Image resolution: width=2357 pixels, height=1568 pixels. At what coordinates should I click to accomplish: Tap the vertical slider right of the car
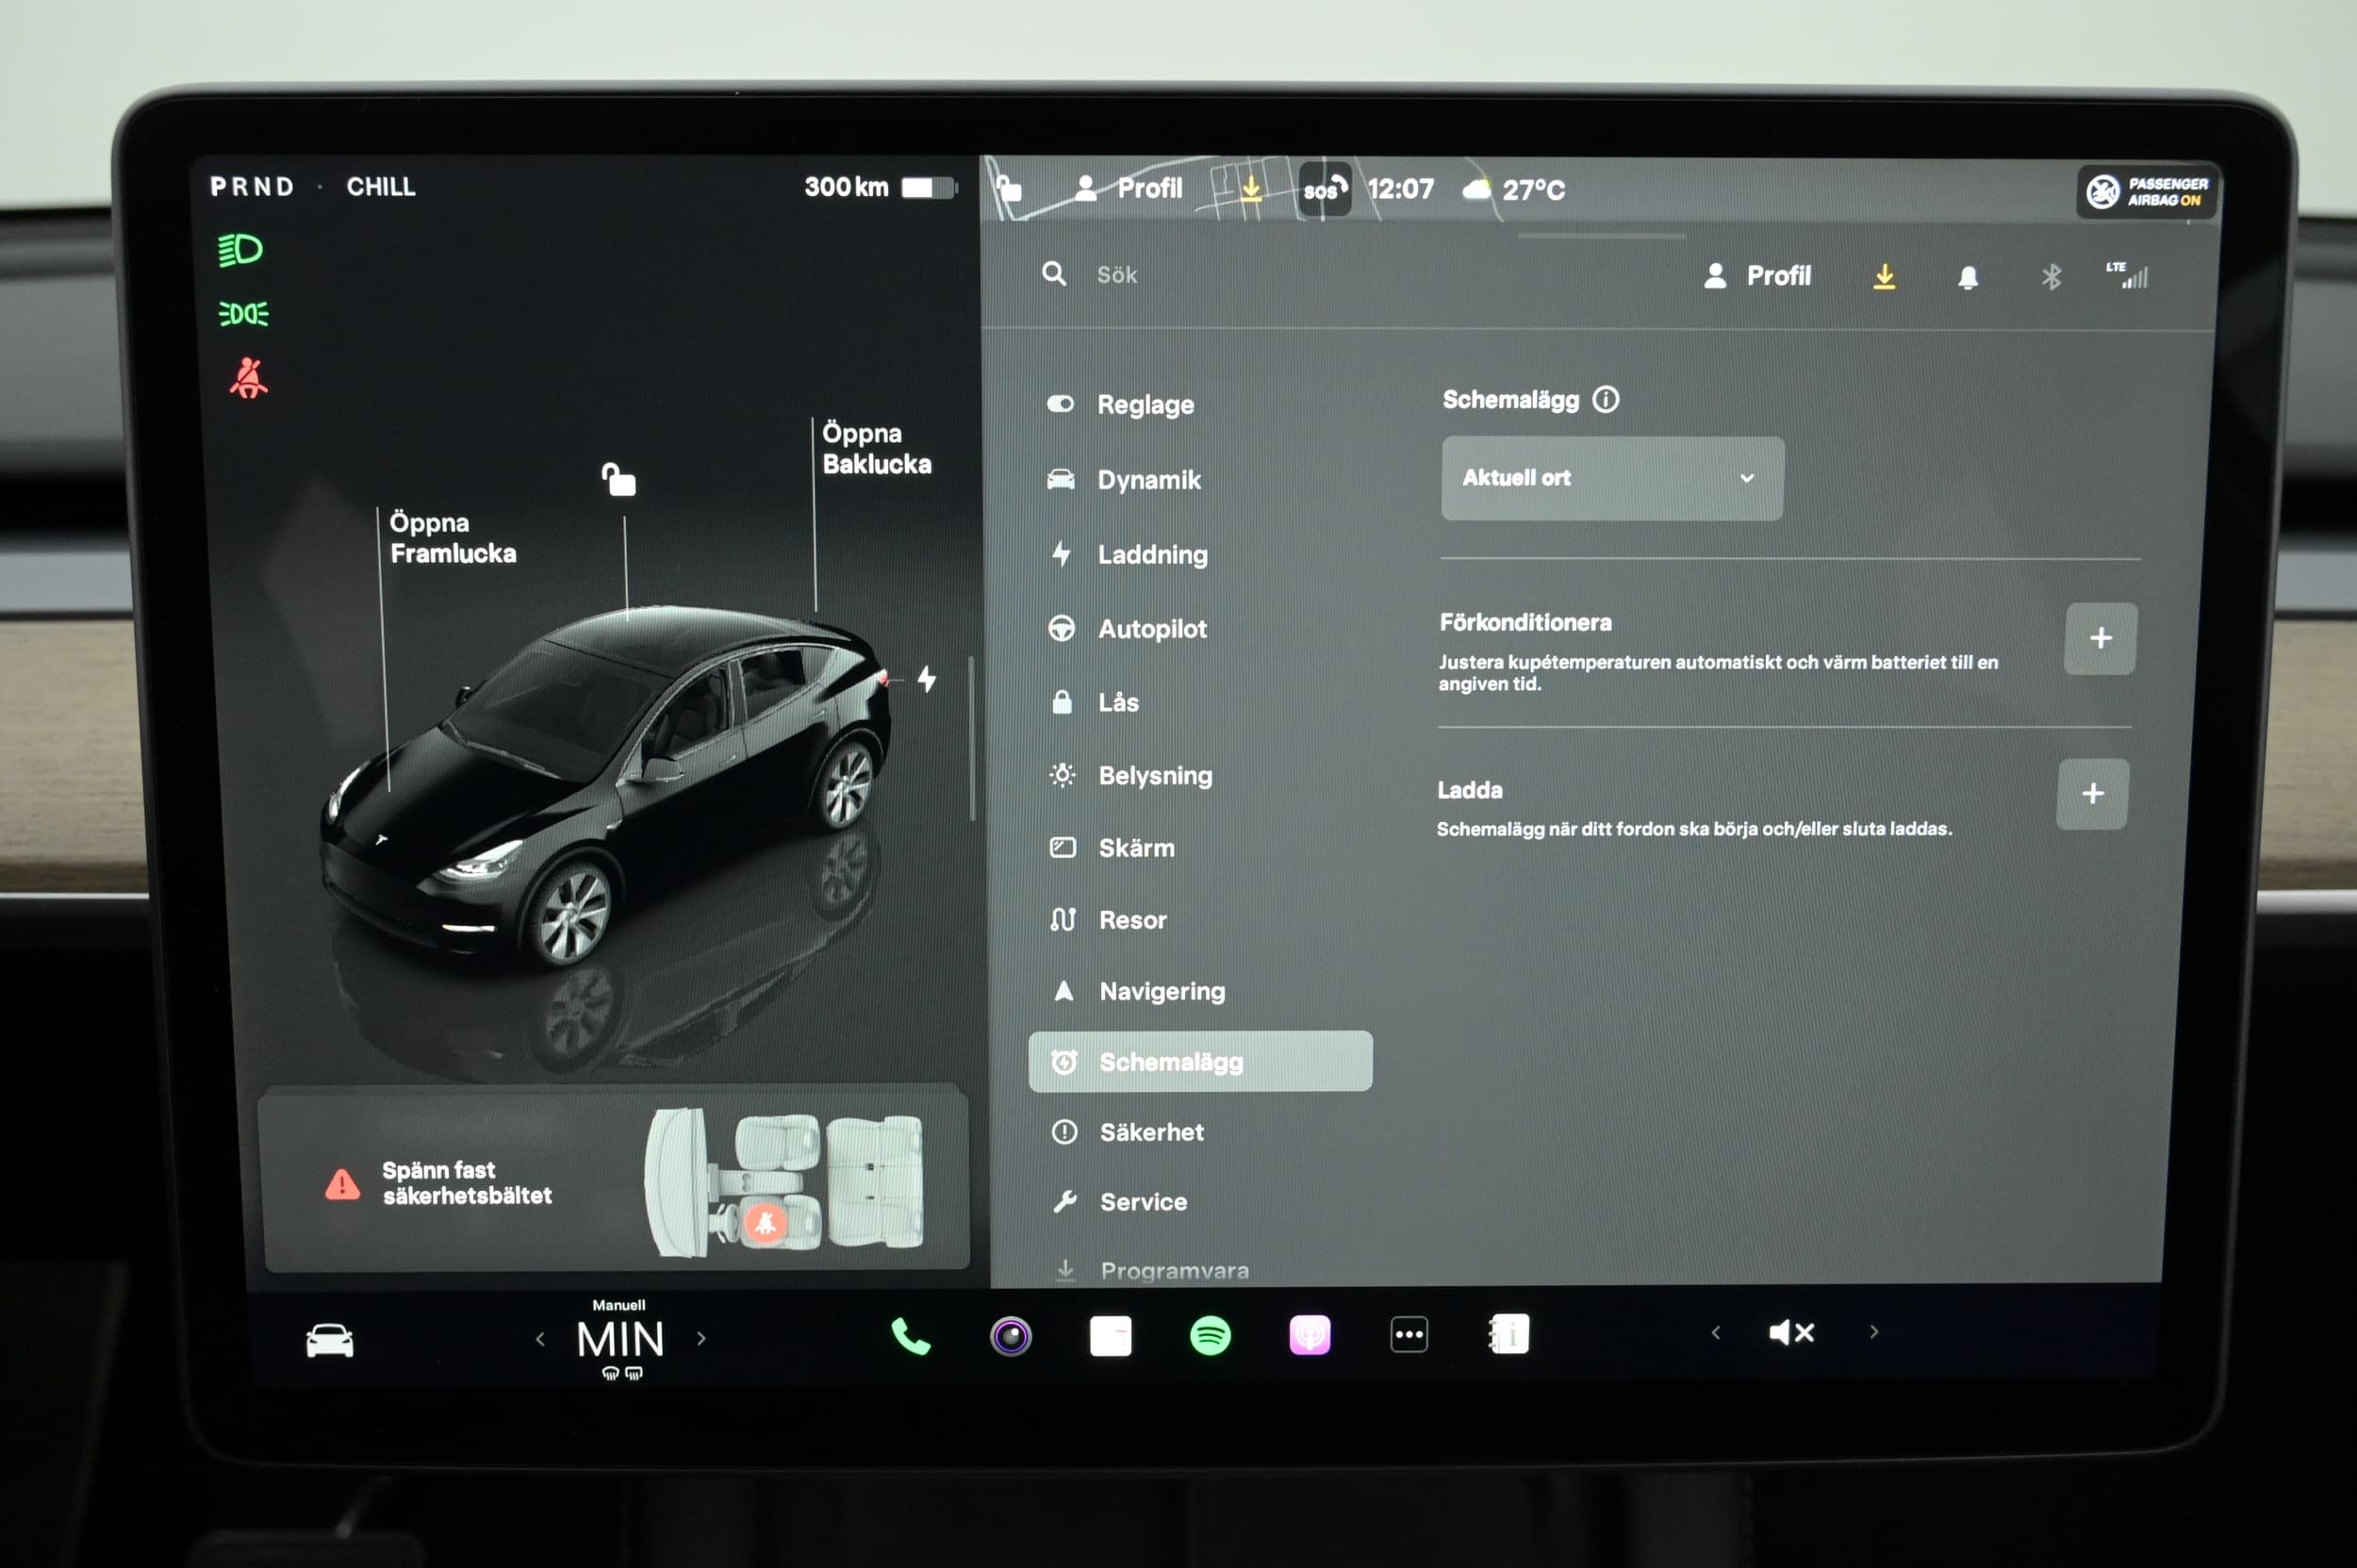coord(971,738)
